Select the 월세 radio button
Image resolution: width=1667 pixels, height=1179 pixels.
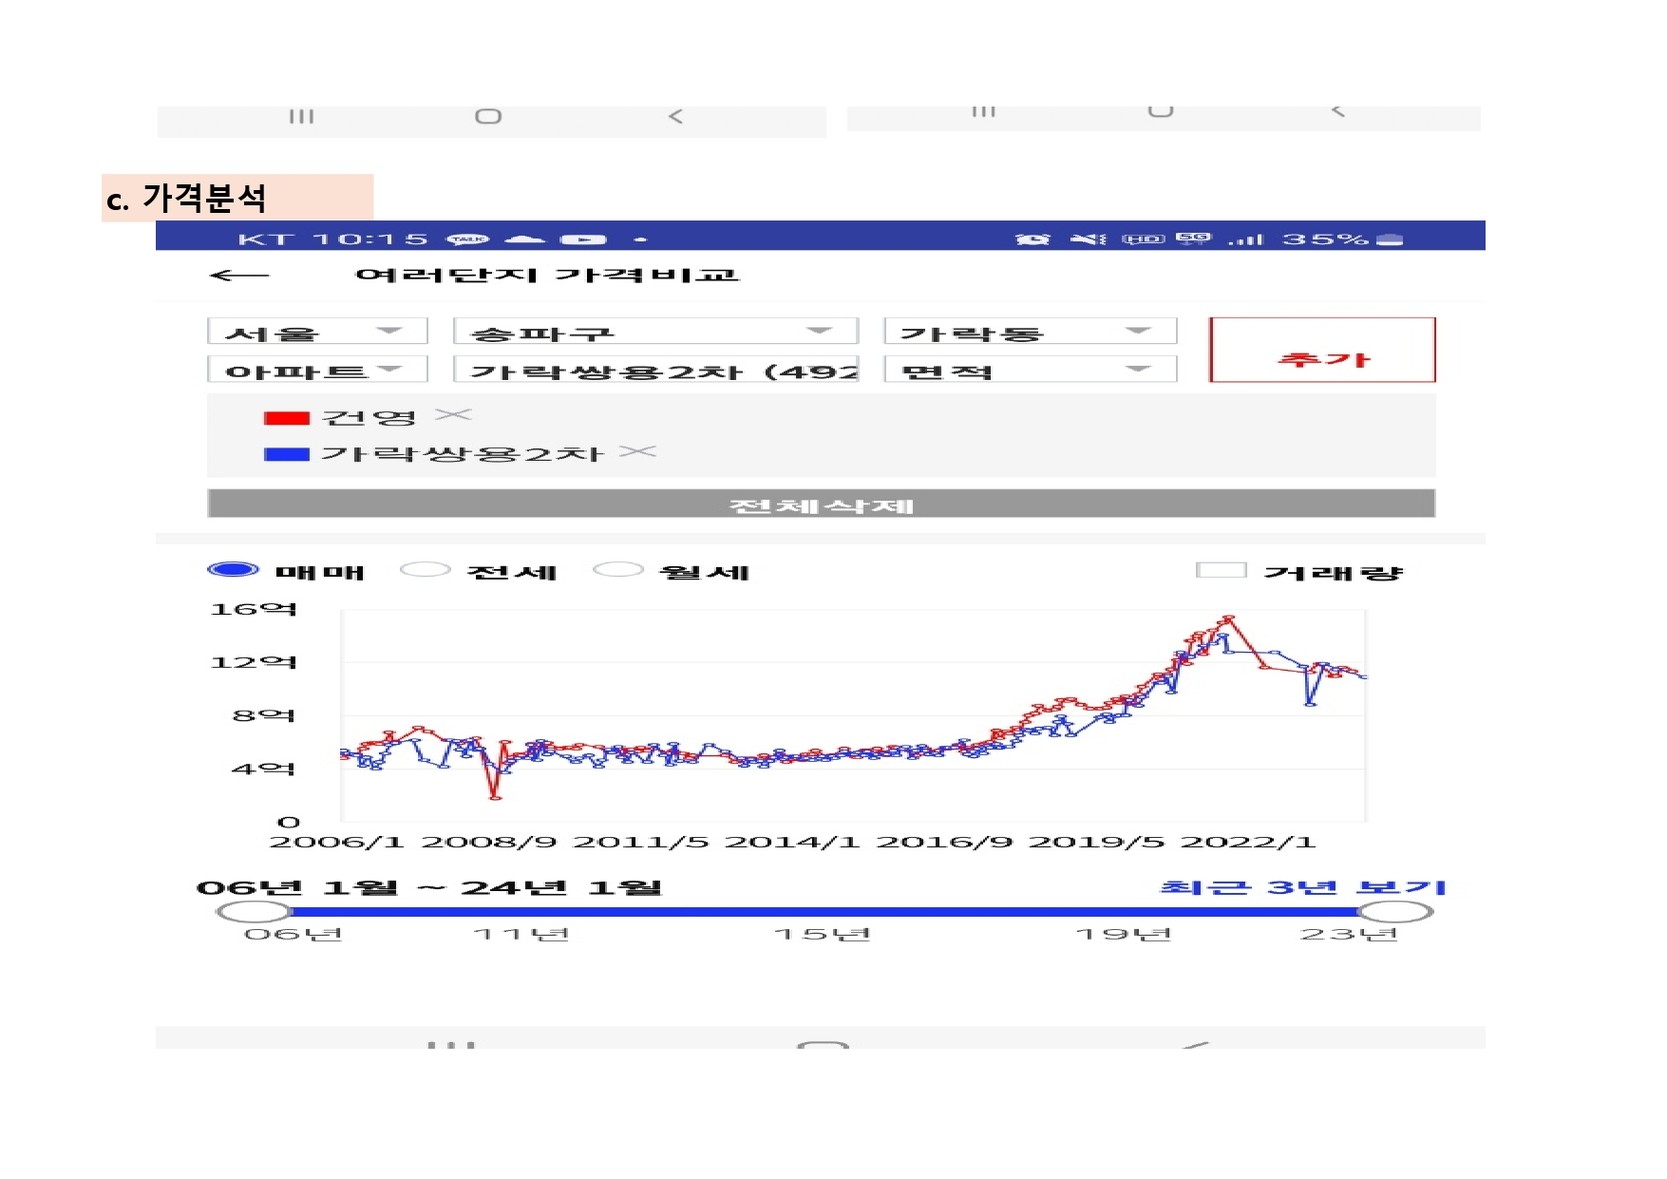tap(618, 570)
